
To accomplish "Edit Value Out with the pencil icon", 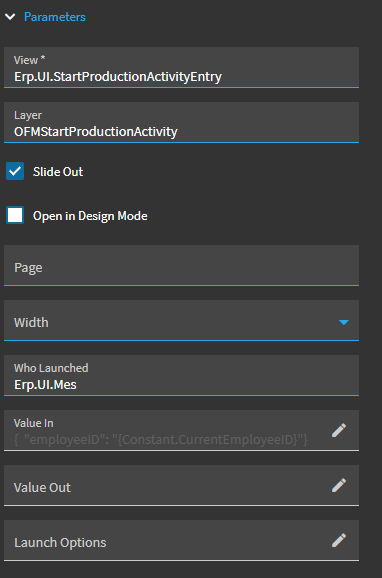I will 339,485.
